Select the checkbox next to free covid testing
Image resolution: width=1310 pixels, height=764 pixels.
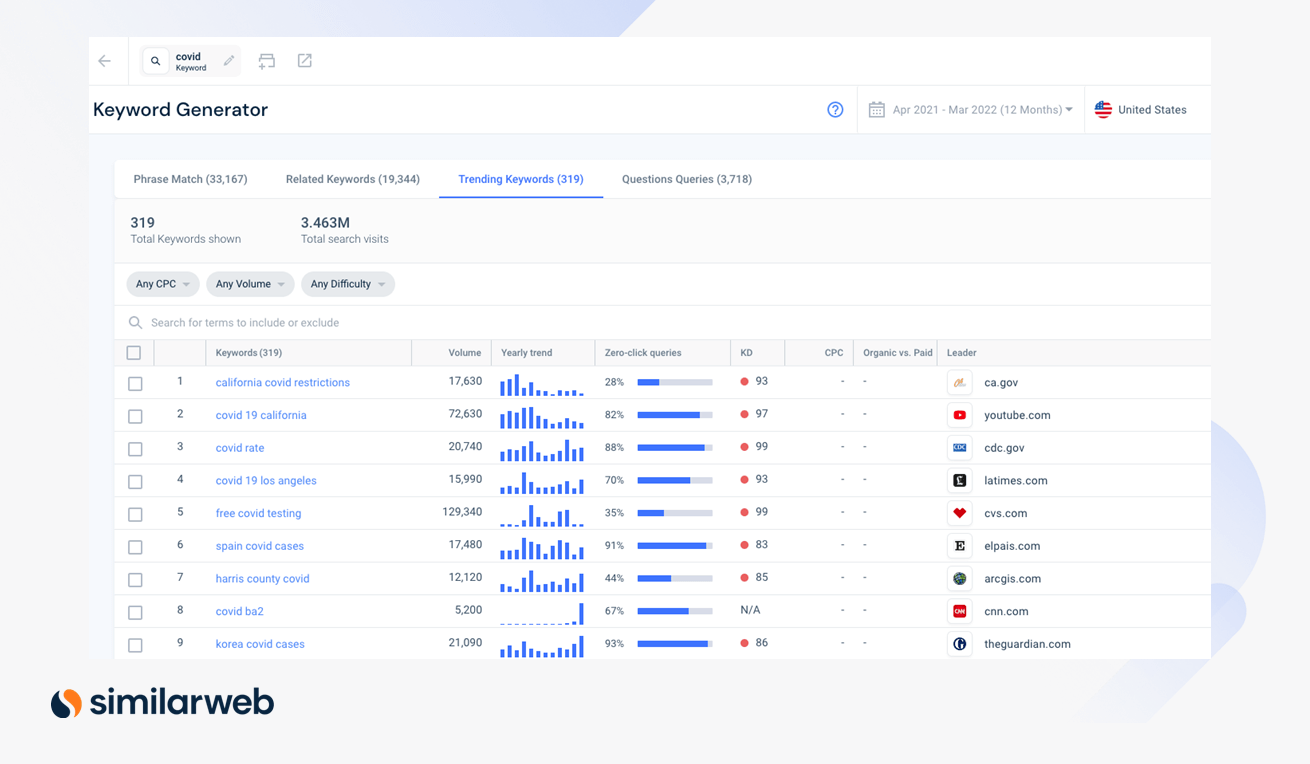point(135,513)
